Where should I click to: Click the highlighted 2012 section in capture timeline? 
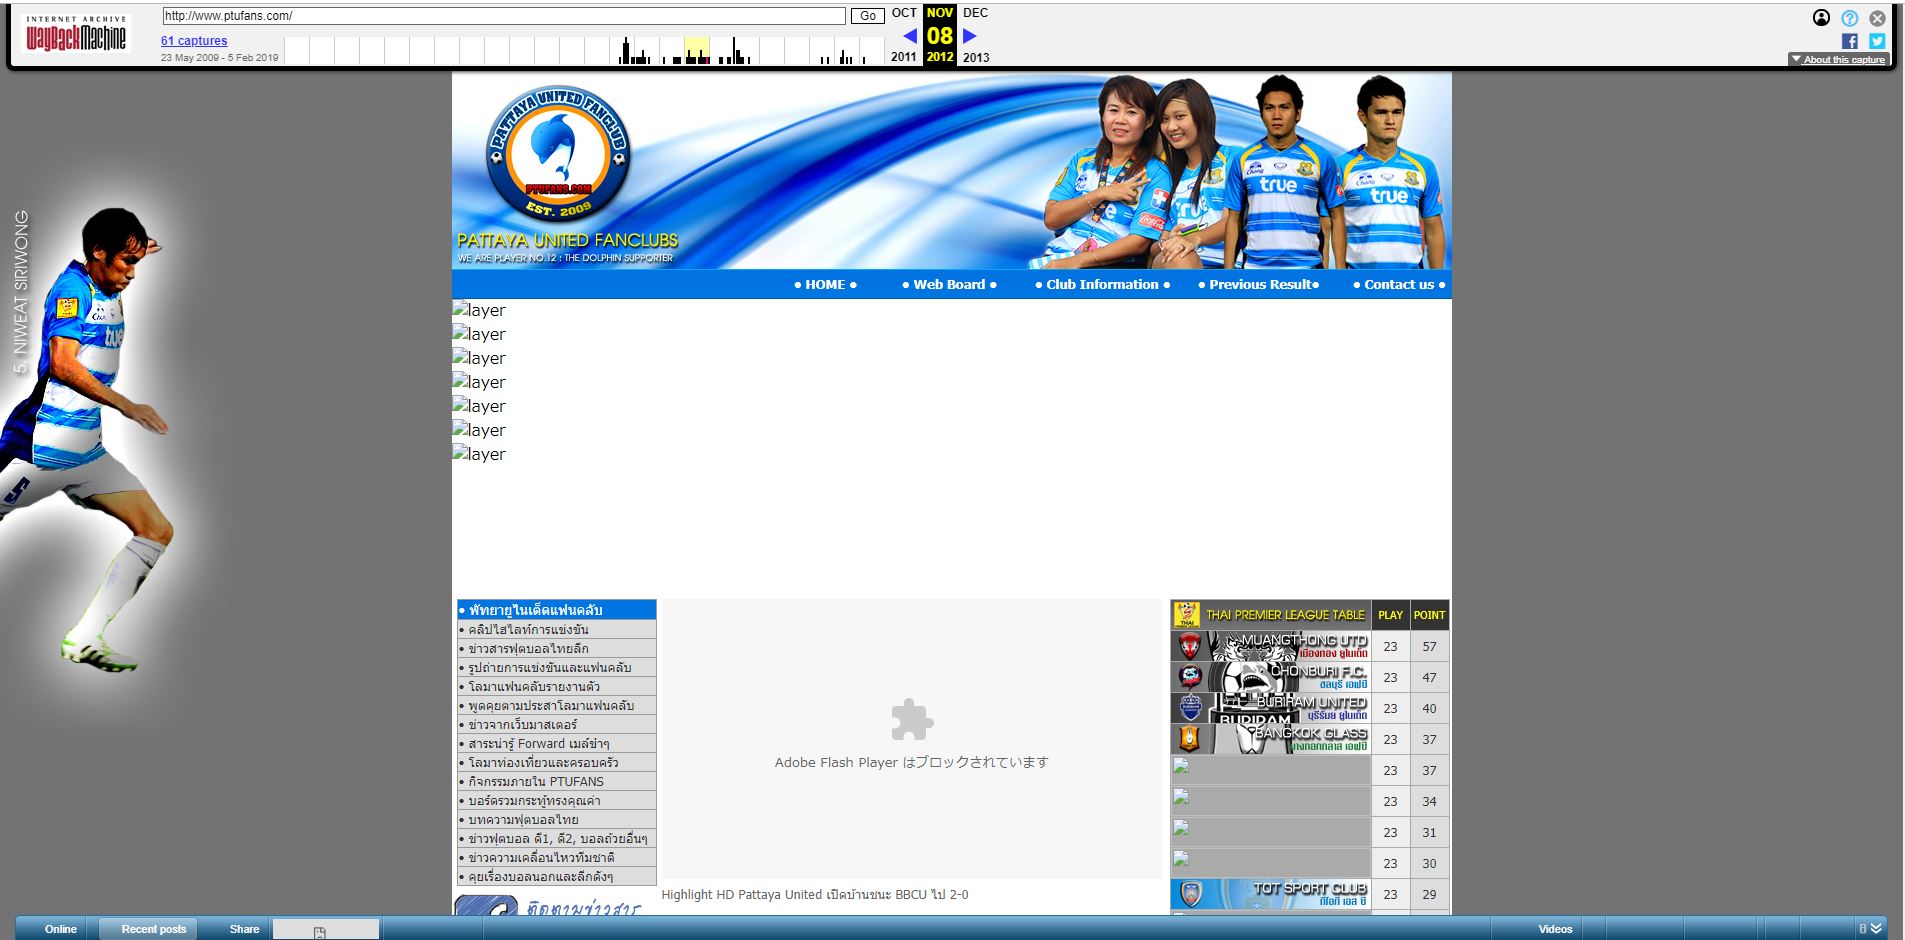pos(696,51)
